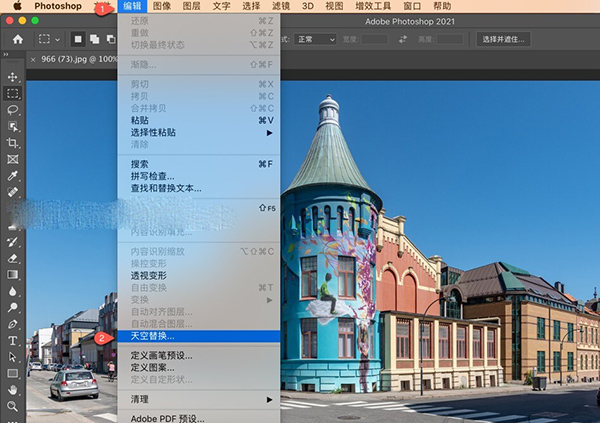The height and width of the screenshot is (423, 600).
Task: Select the Eyedropper tool
Action: coord(13,175)
